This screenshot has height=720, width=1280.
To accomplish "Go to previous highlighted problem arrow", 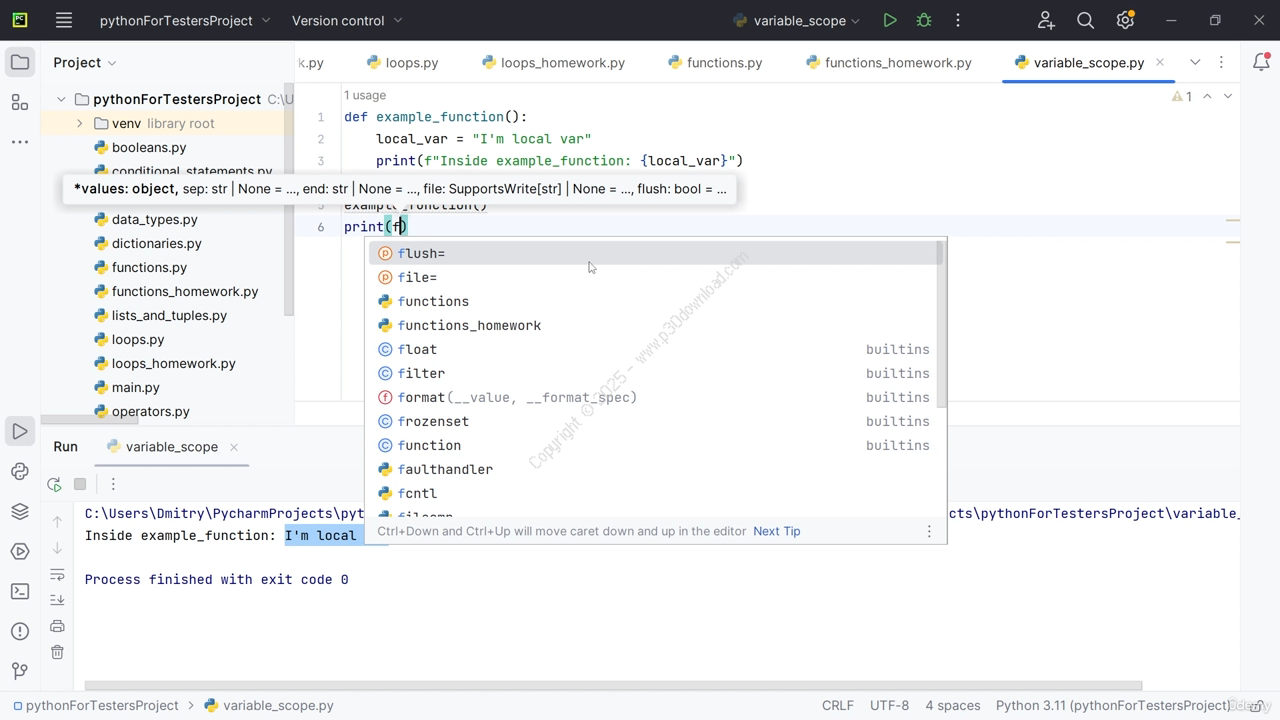I will [x=1207, y=96].
